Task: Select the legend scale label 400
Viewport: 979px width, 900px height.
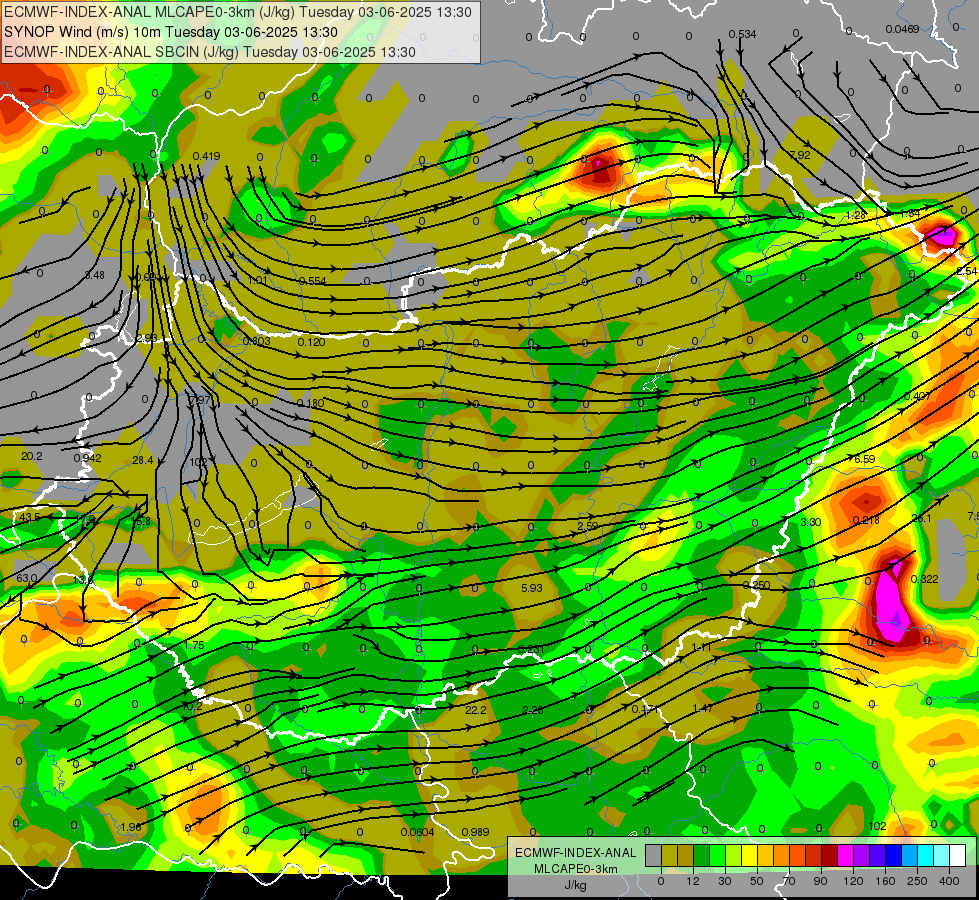Action: point(949,881)
